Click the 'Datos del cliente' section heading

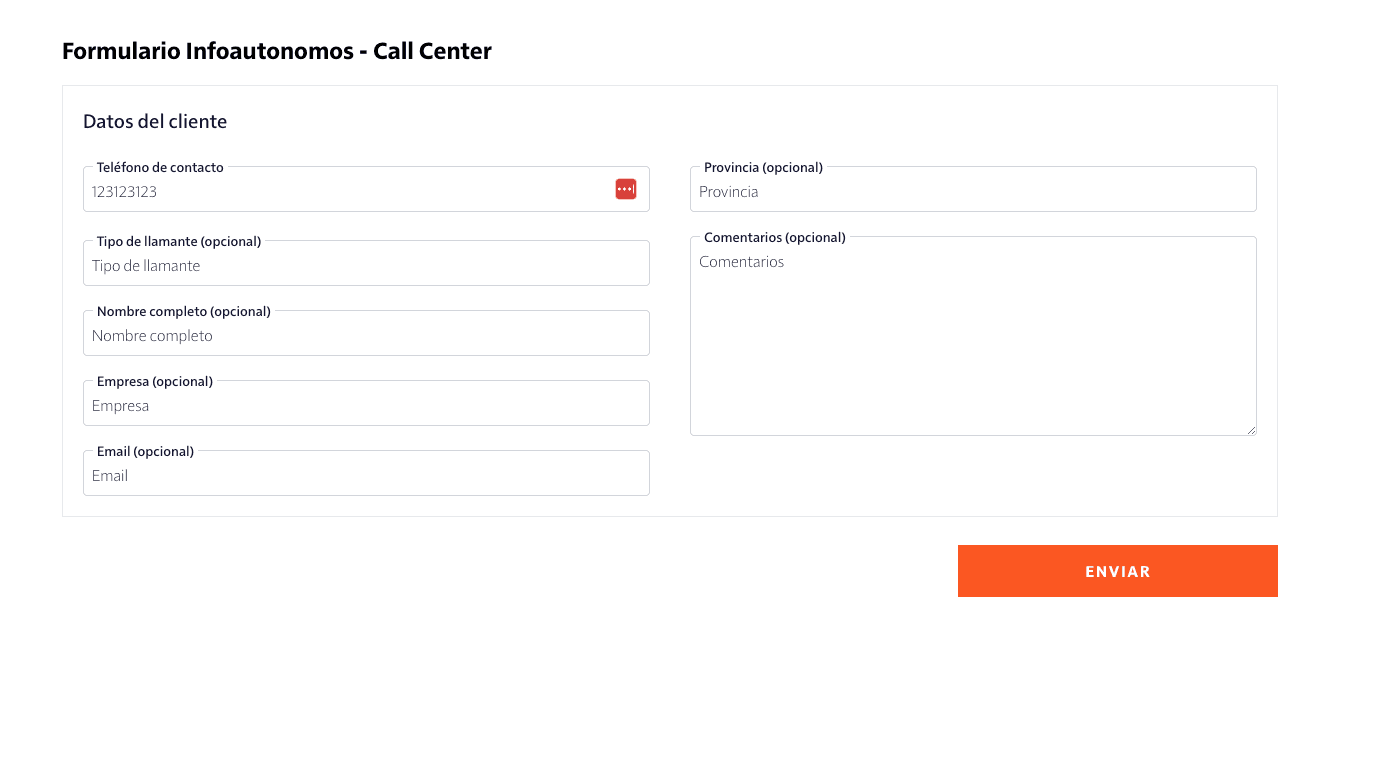tap(155, 121)
